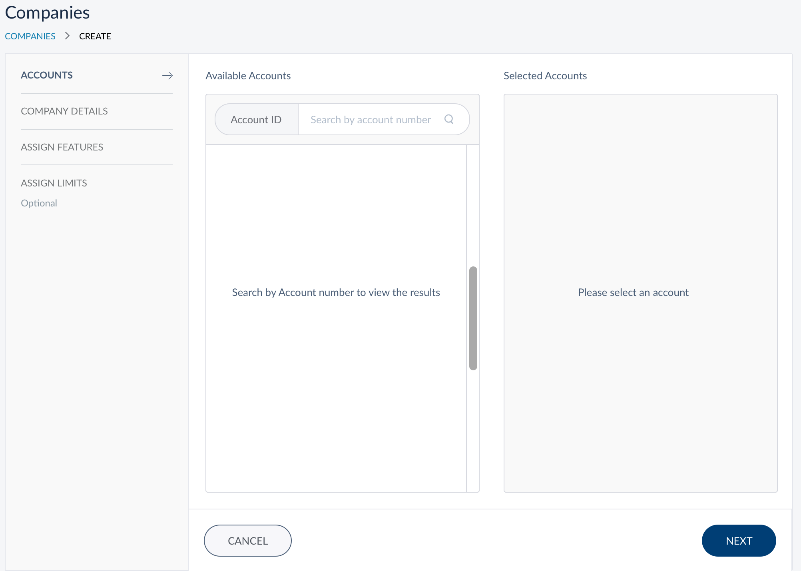Click the Optional label under ASSIGN LIMITS

[39, 203]
